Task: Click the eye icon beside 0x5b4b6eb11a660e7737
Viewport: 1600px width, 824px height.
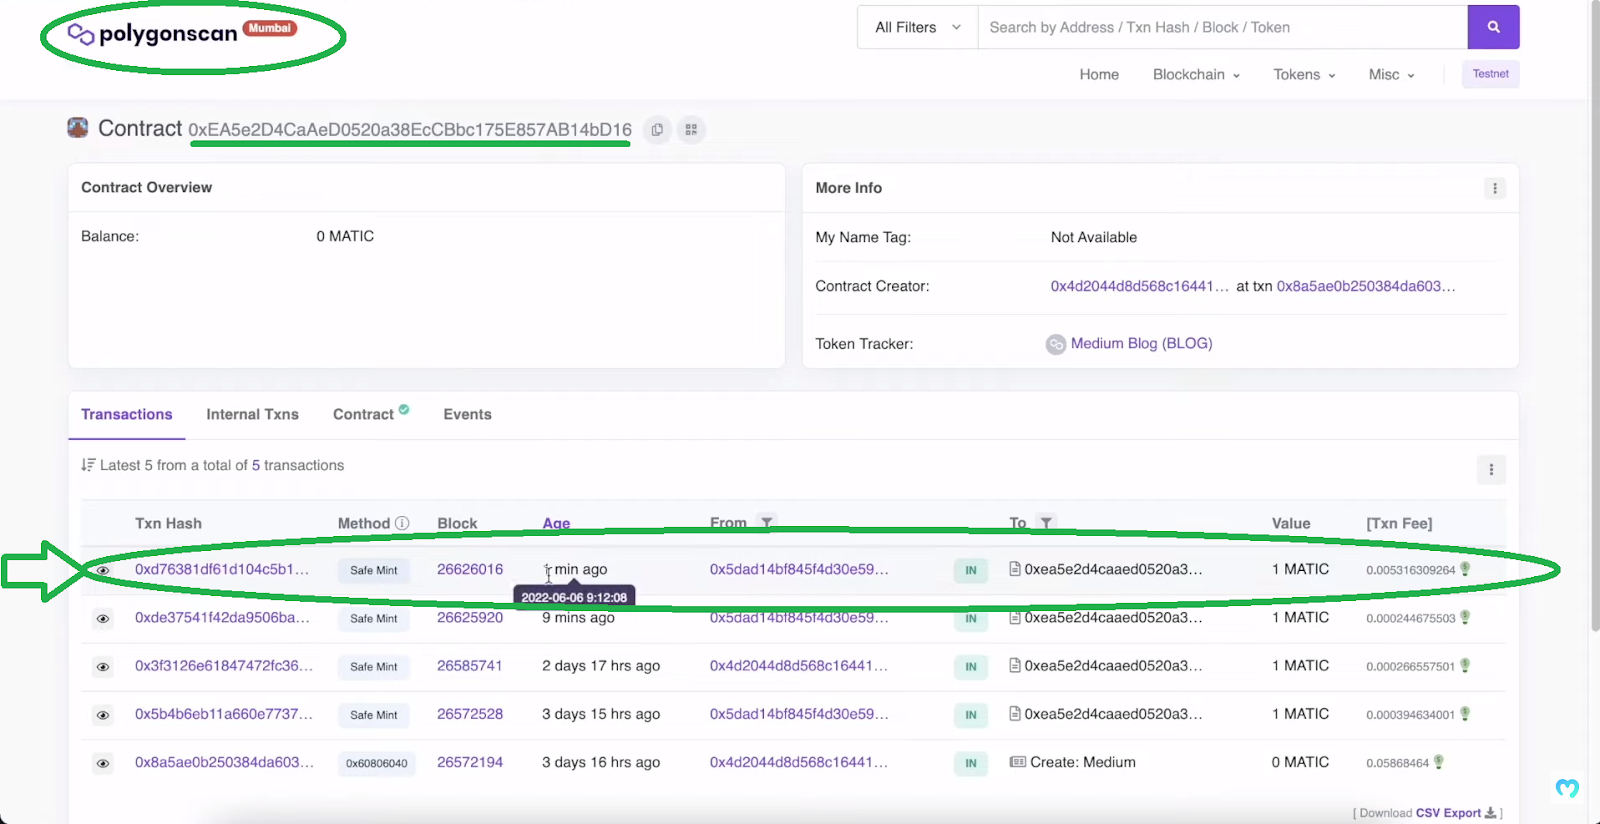Action: click(x=103, y=715)
